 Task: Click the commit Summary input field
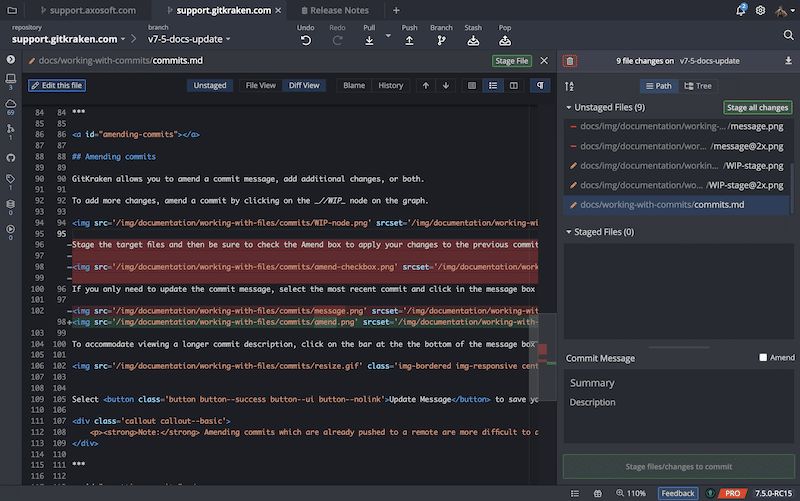click(679, 383)
